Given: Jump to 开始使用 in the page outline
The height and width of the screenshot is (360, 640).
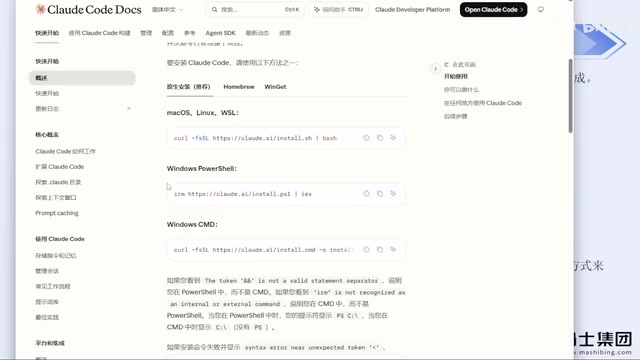Looking at the screenshot, I should pos(456,76).
